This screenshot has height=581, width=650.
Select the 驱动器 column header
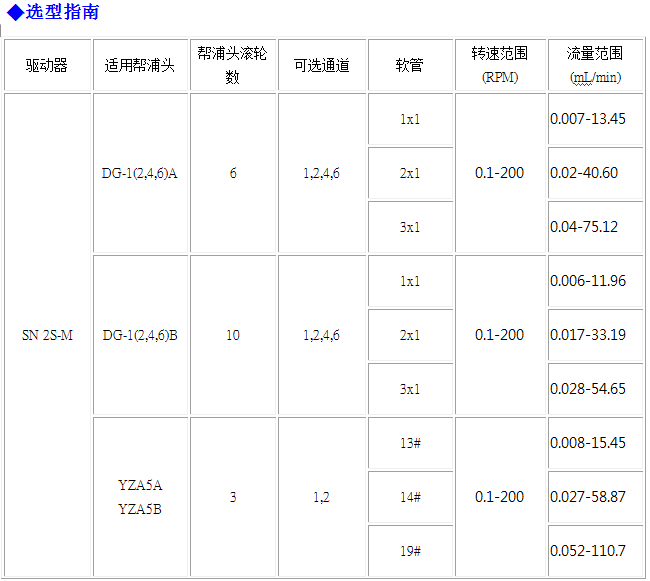click(x=47, y=65)
